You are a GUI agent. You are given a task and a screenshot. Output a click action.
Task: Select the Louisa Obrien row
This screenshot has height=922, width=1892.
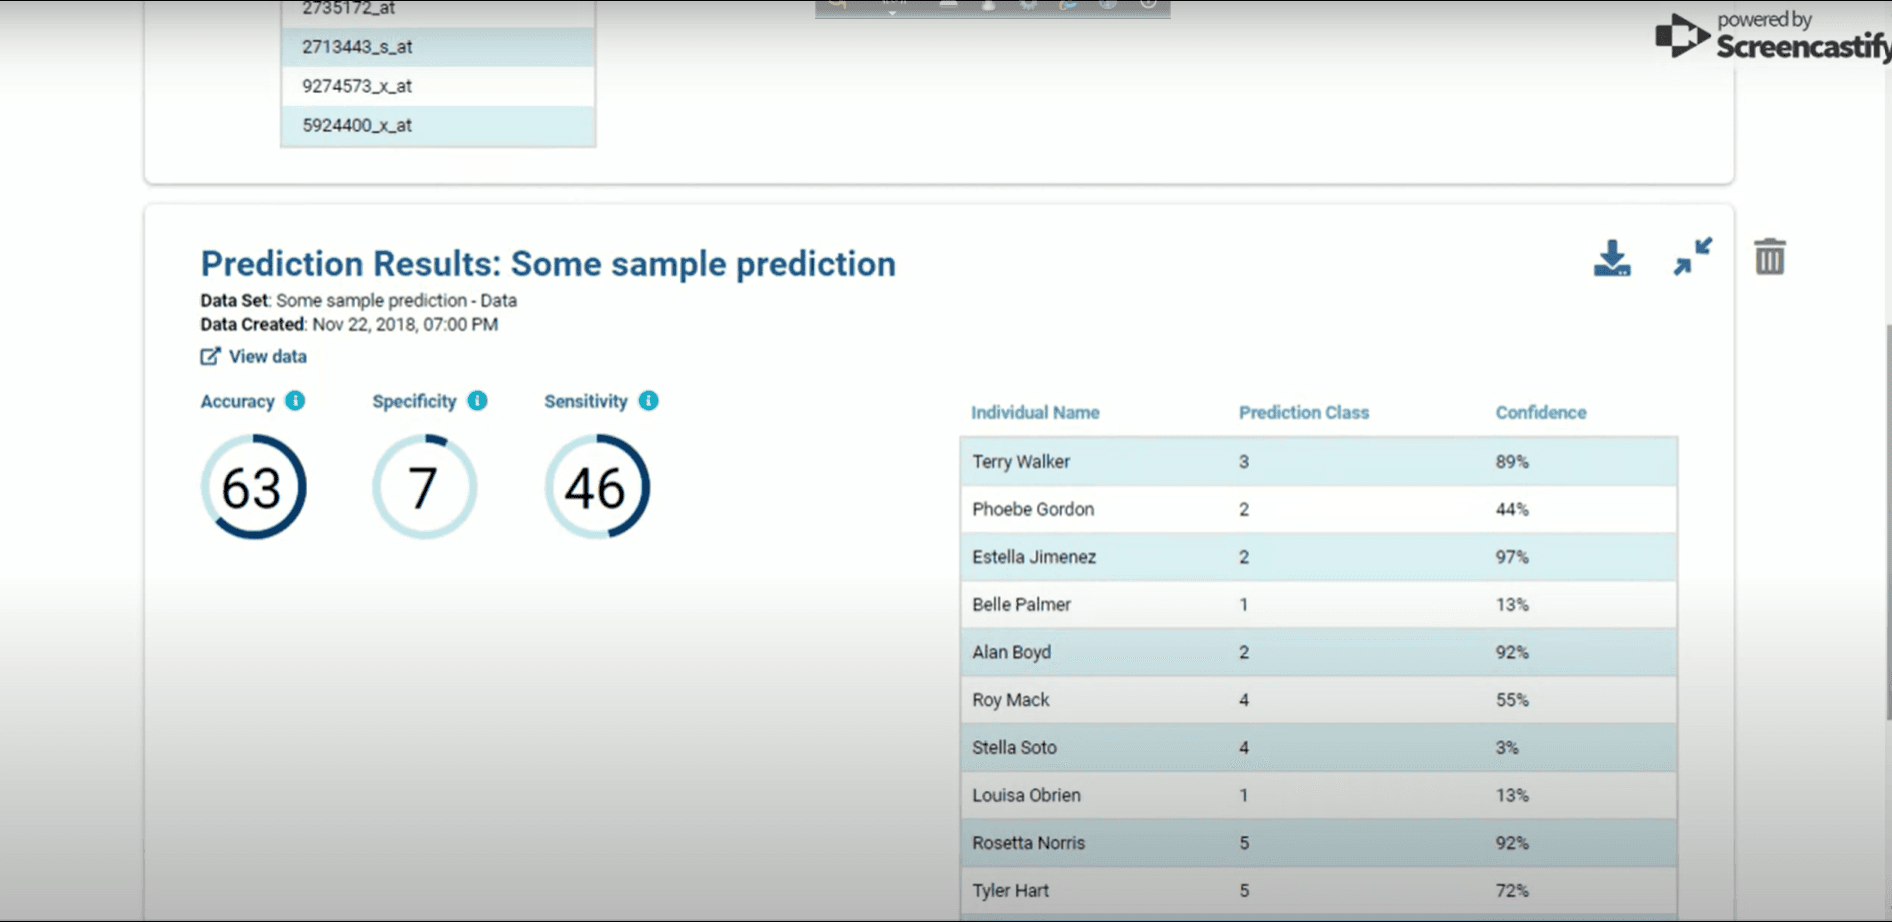pos(1319,795)
